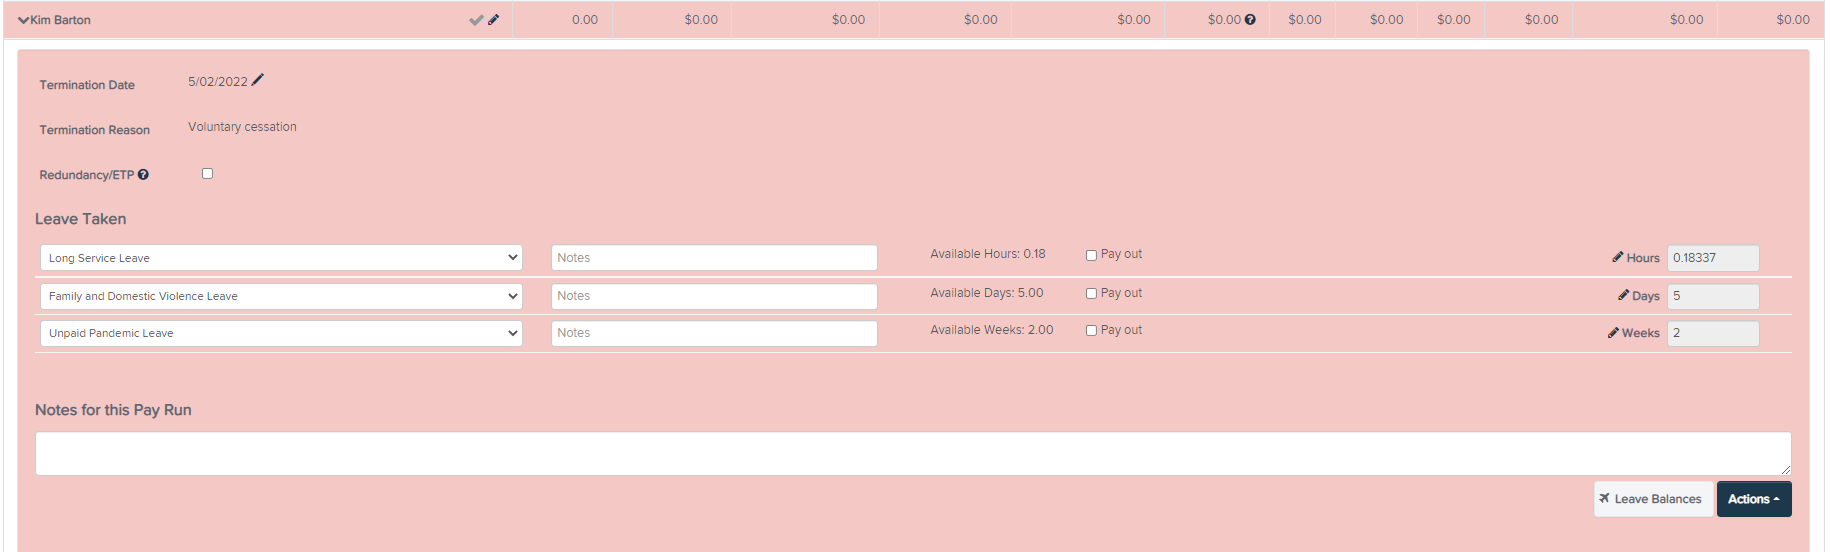Screen dimensions: 1830x552
Task: Open the Leave Balances button
Action: pyautogui.click(x=1653, y=499)
